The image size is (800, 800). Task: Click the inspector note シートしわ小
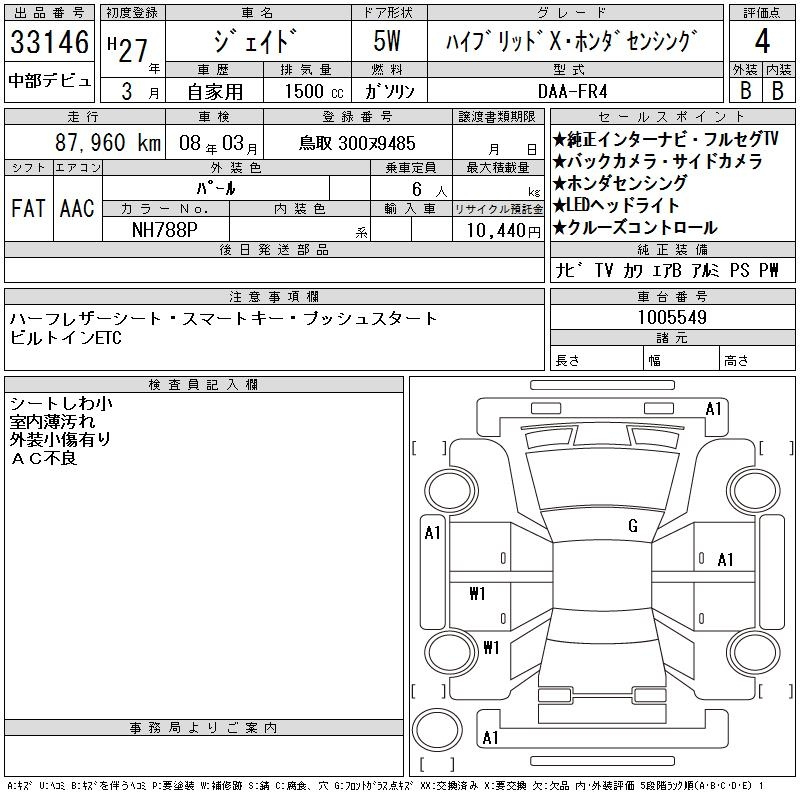click(61, 404)
